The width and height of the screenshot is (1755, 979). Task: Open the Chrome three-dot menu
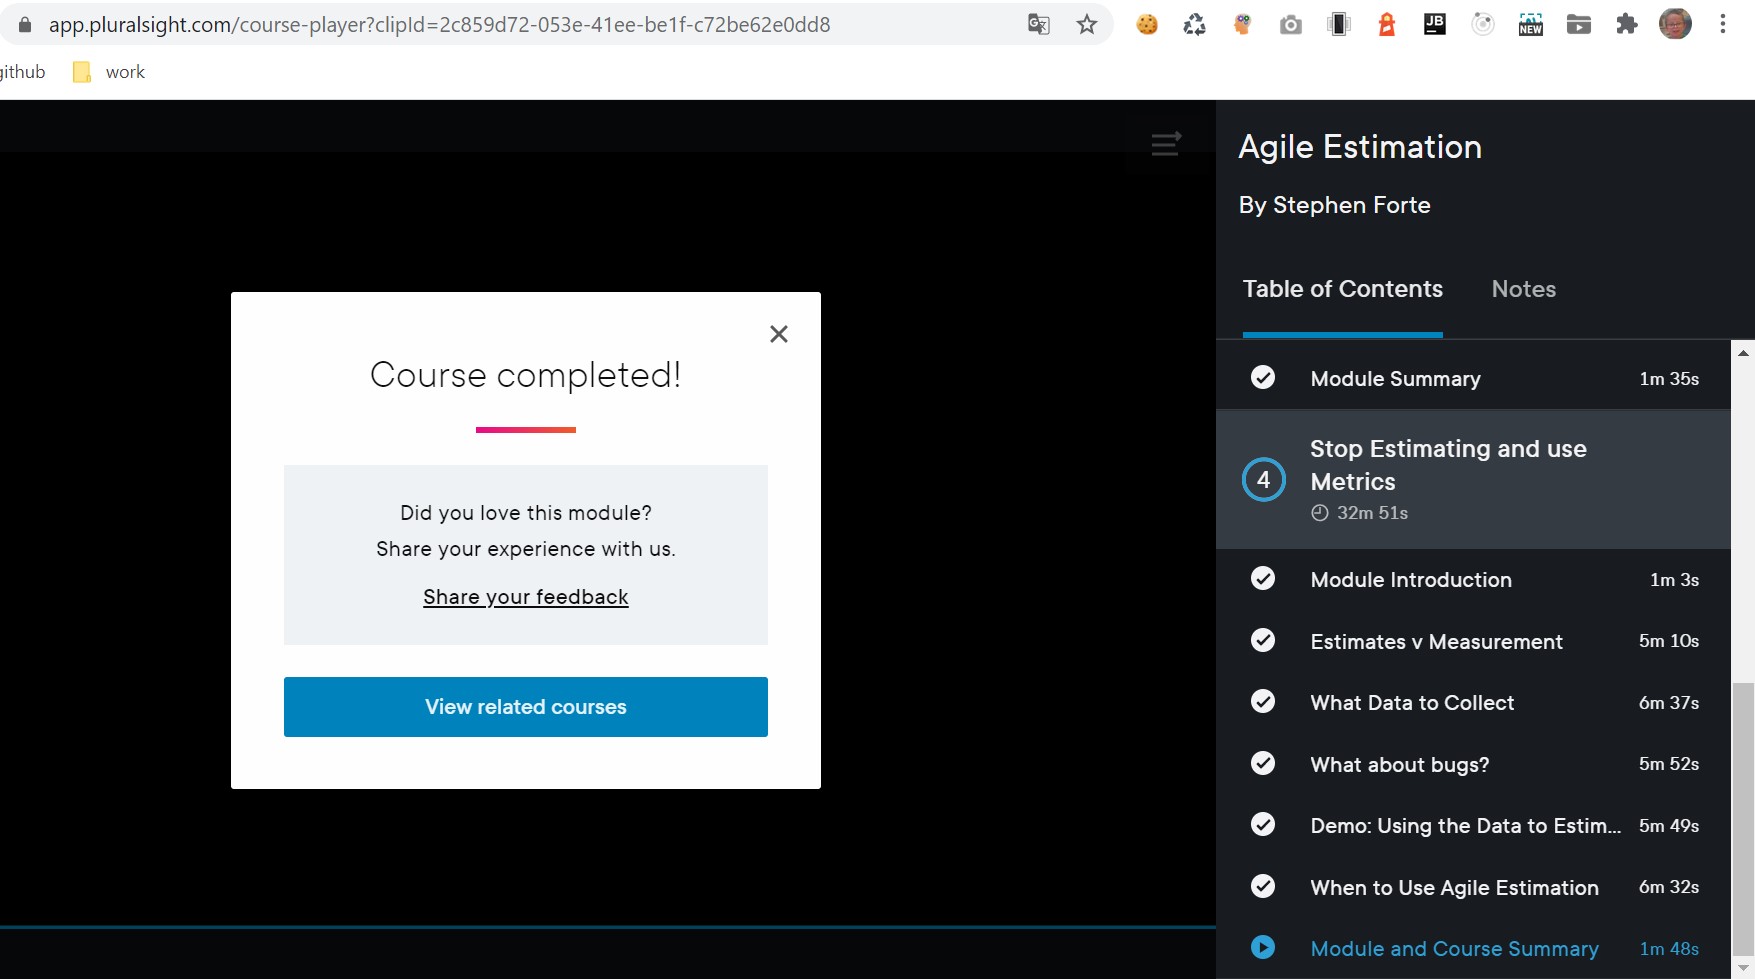pyautogui.click(x=1723, y=25)
